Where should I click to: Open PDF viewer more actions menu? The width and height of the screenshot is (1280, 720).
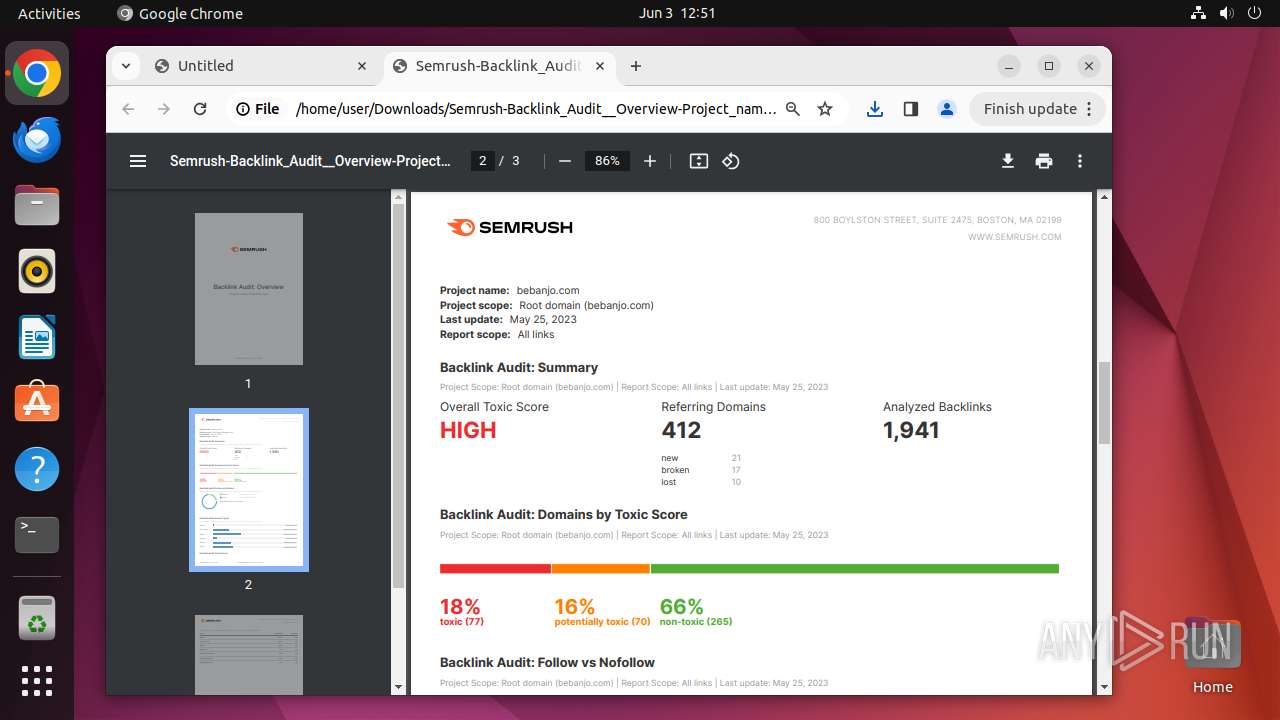click(x=1080, y=161)
